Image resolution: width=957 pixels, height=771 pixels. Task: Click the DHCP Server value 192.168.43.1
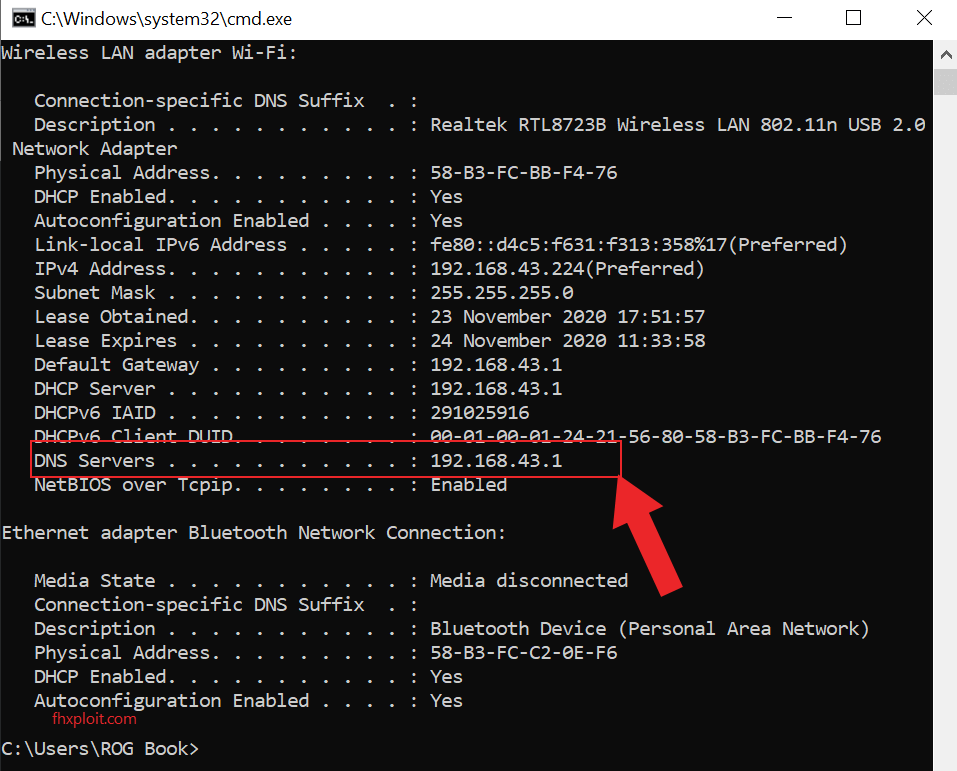(x=496, y=389)
